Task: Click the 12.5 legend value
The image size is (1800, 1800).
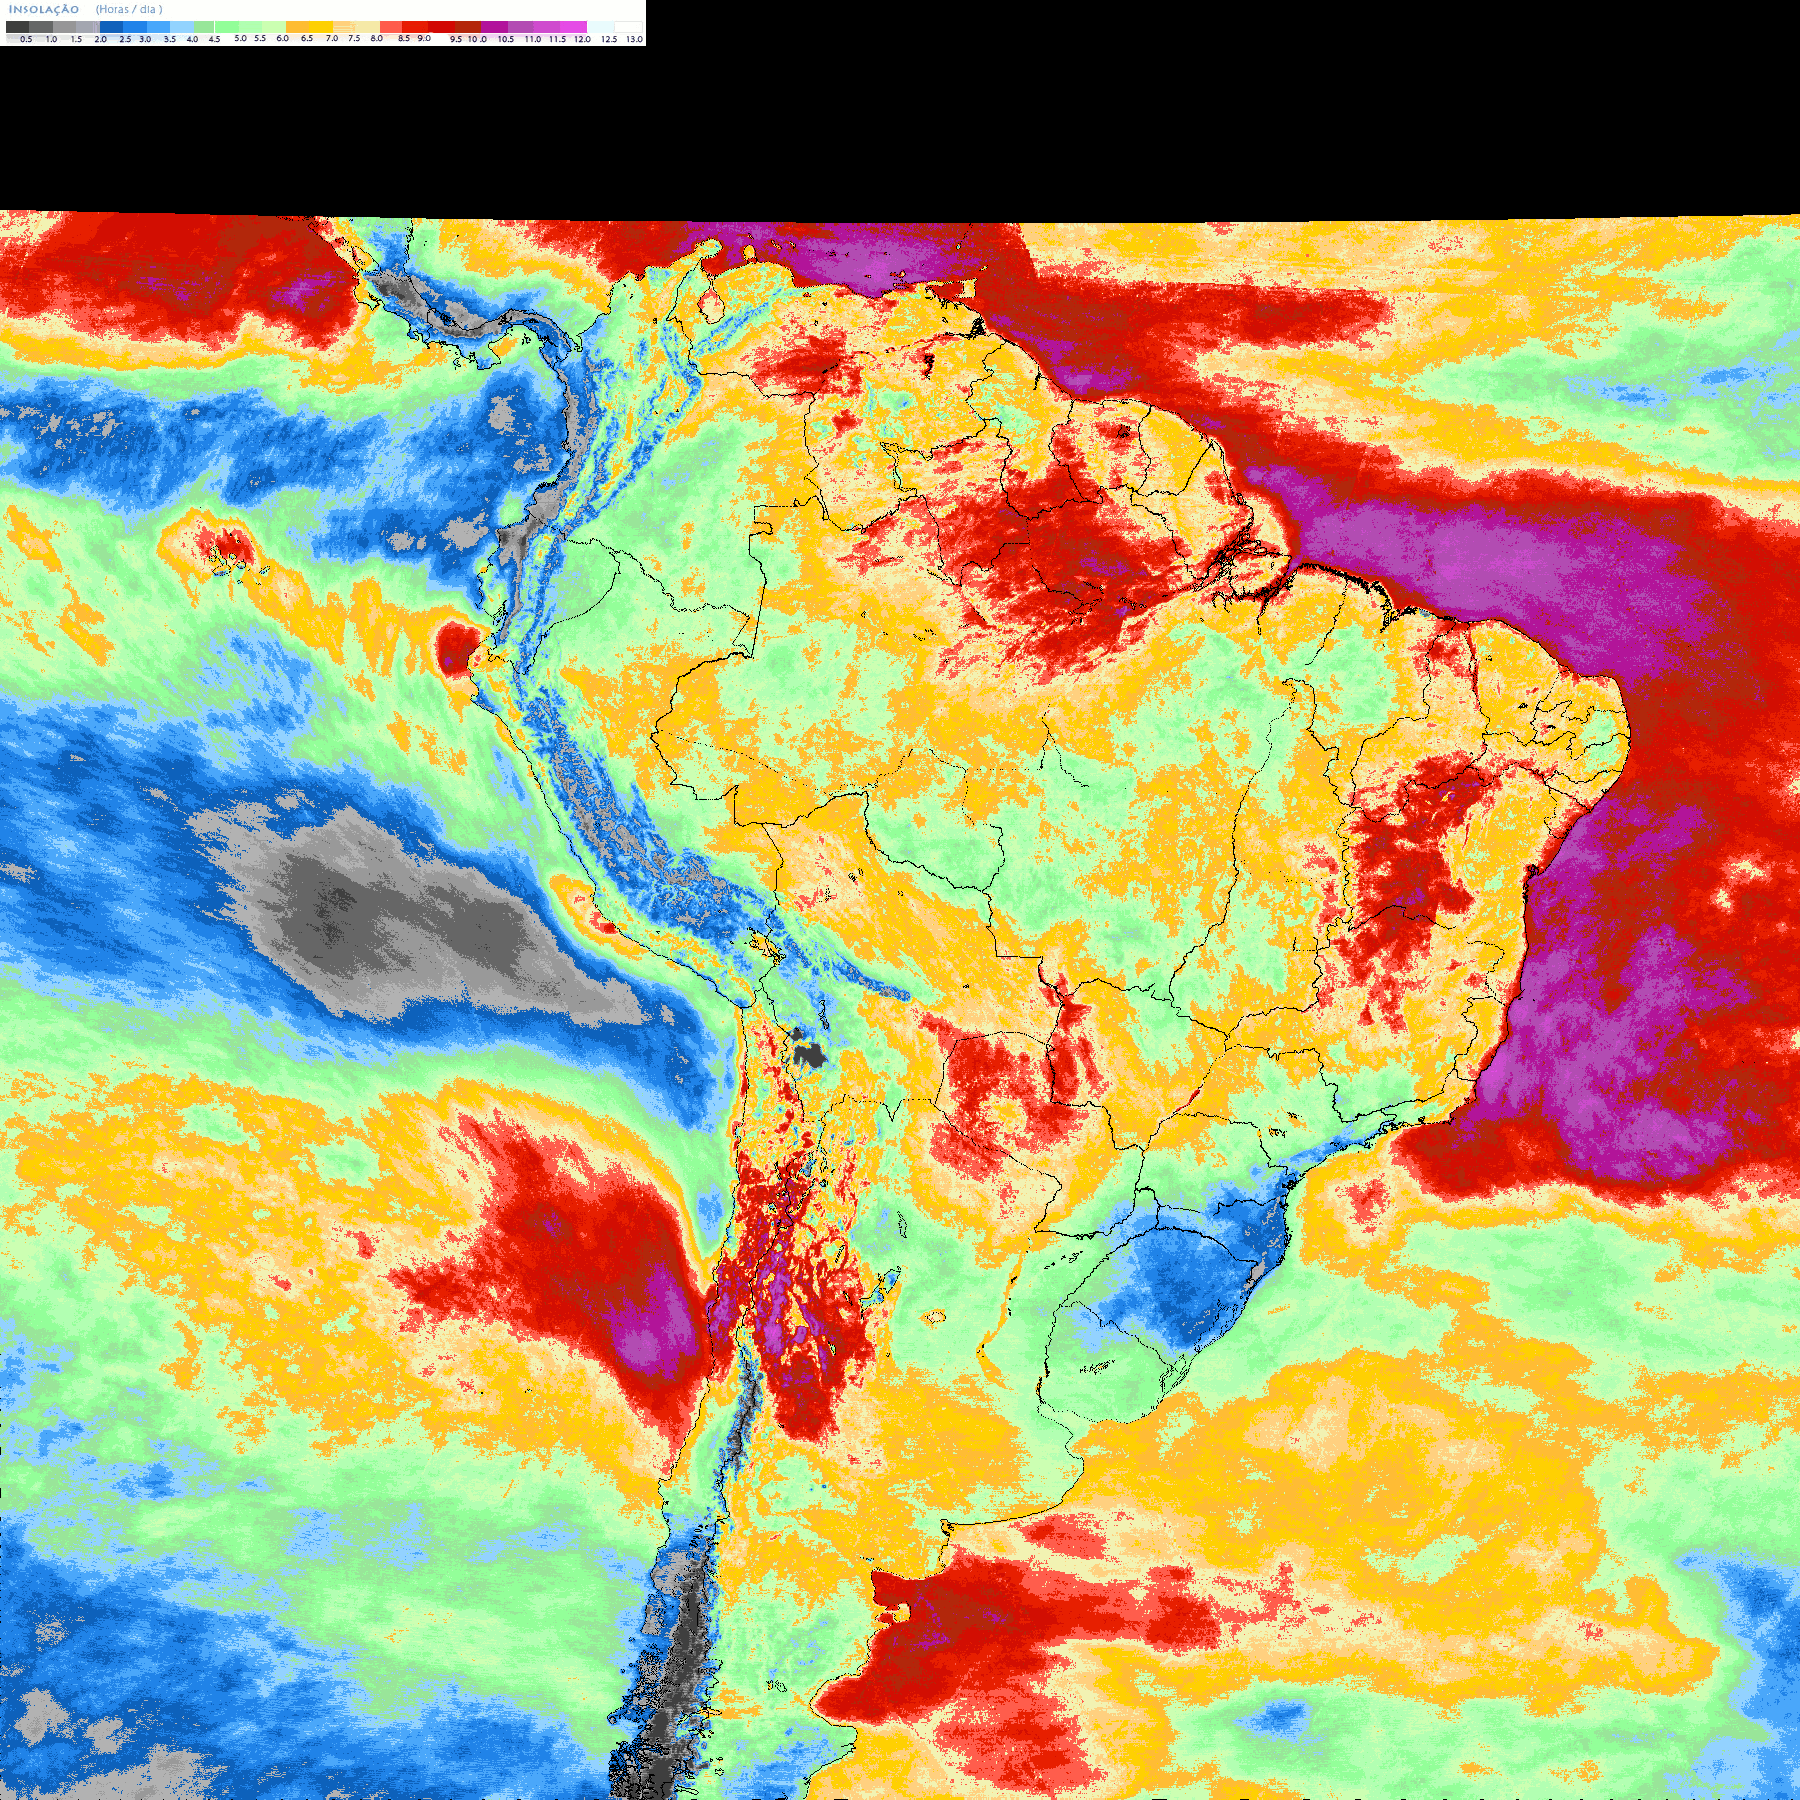Action: coord(609,39)
